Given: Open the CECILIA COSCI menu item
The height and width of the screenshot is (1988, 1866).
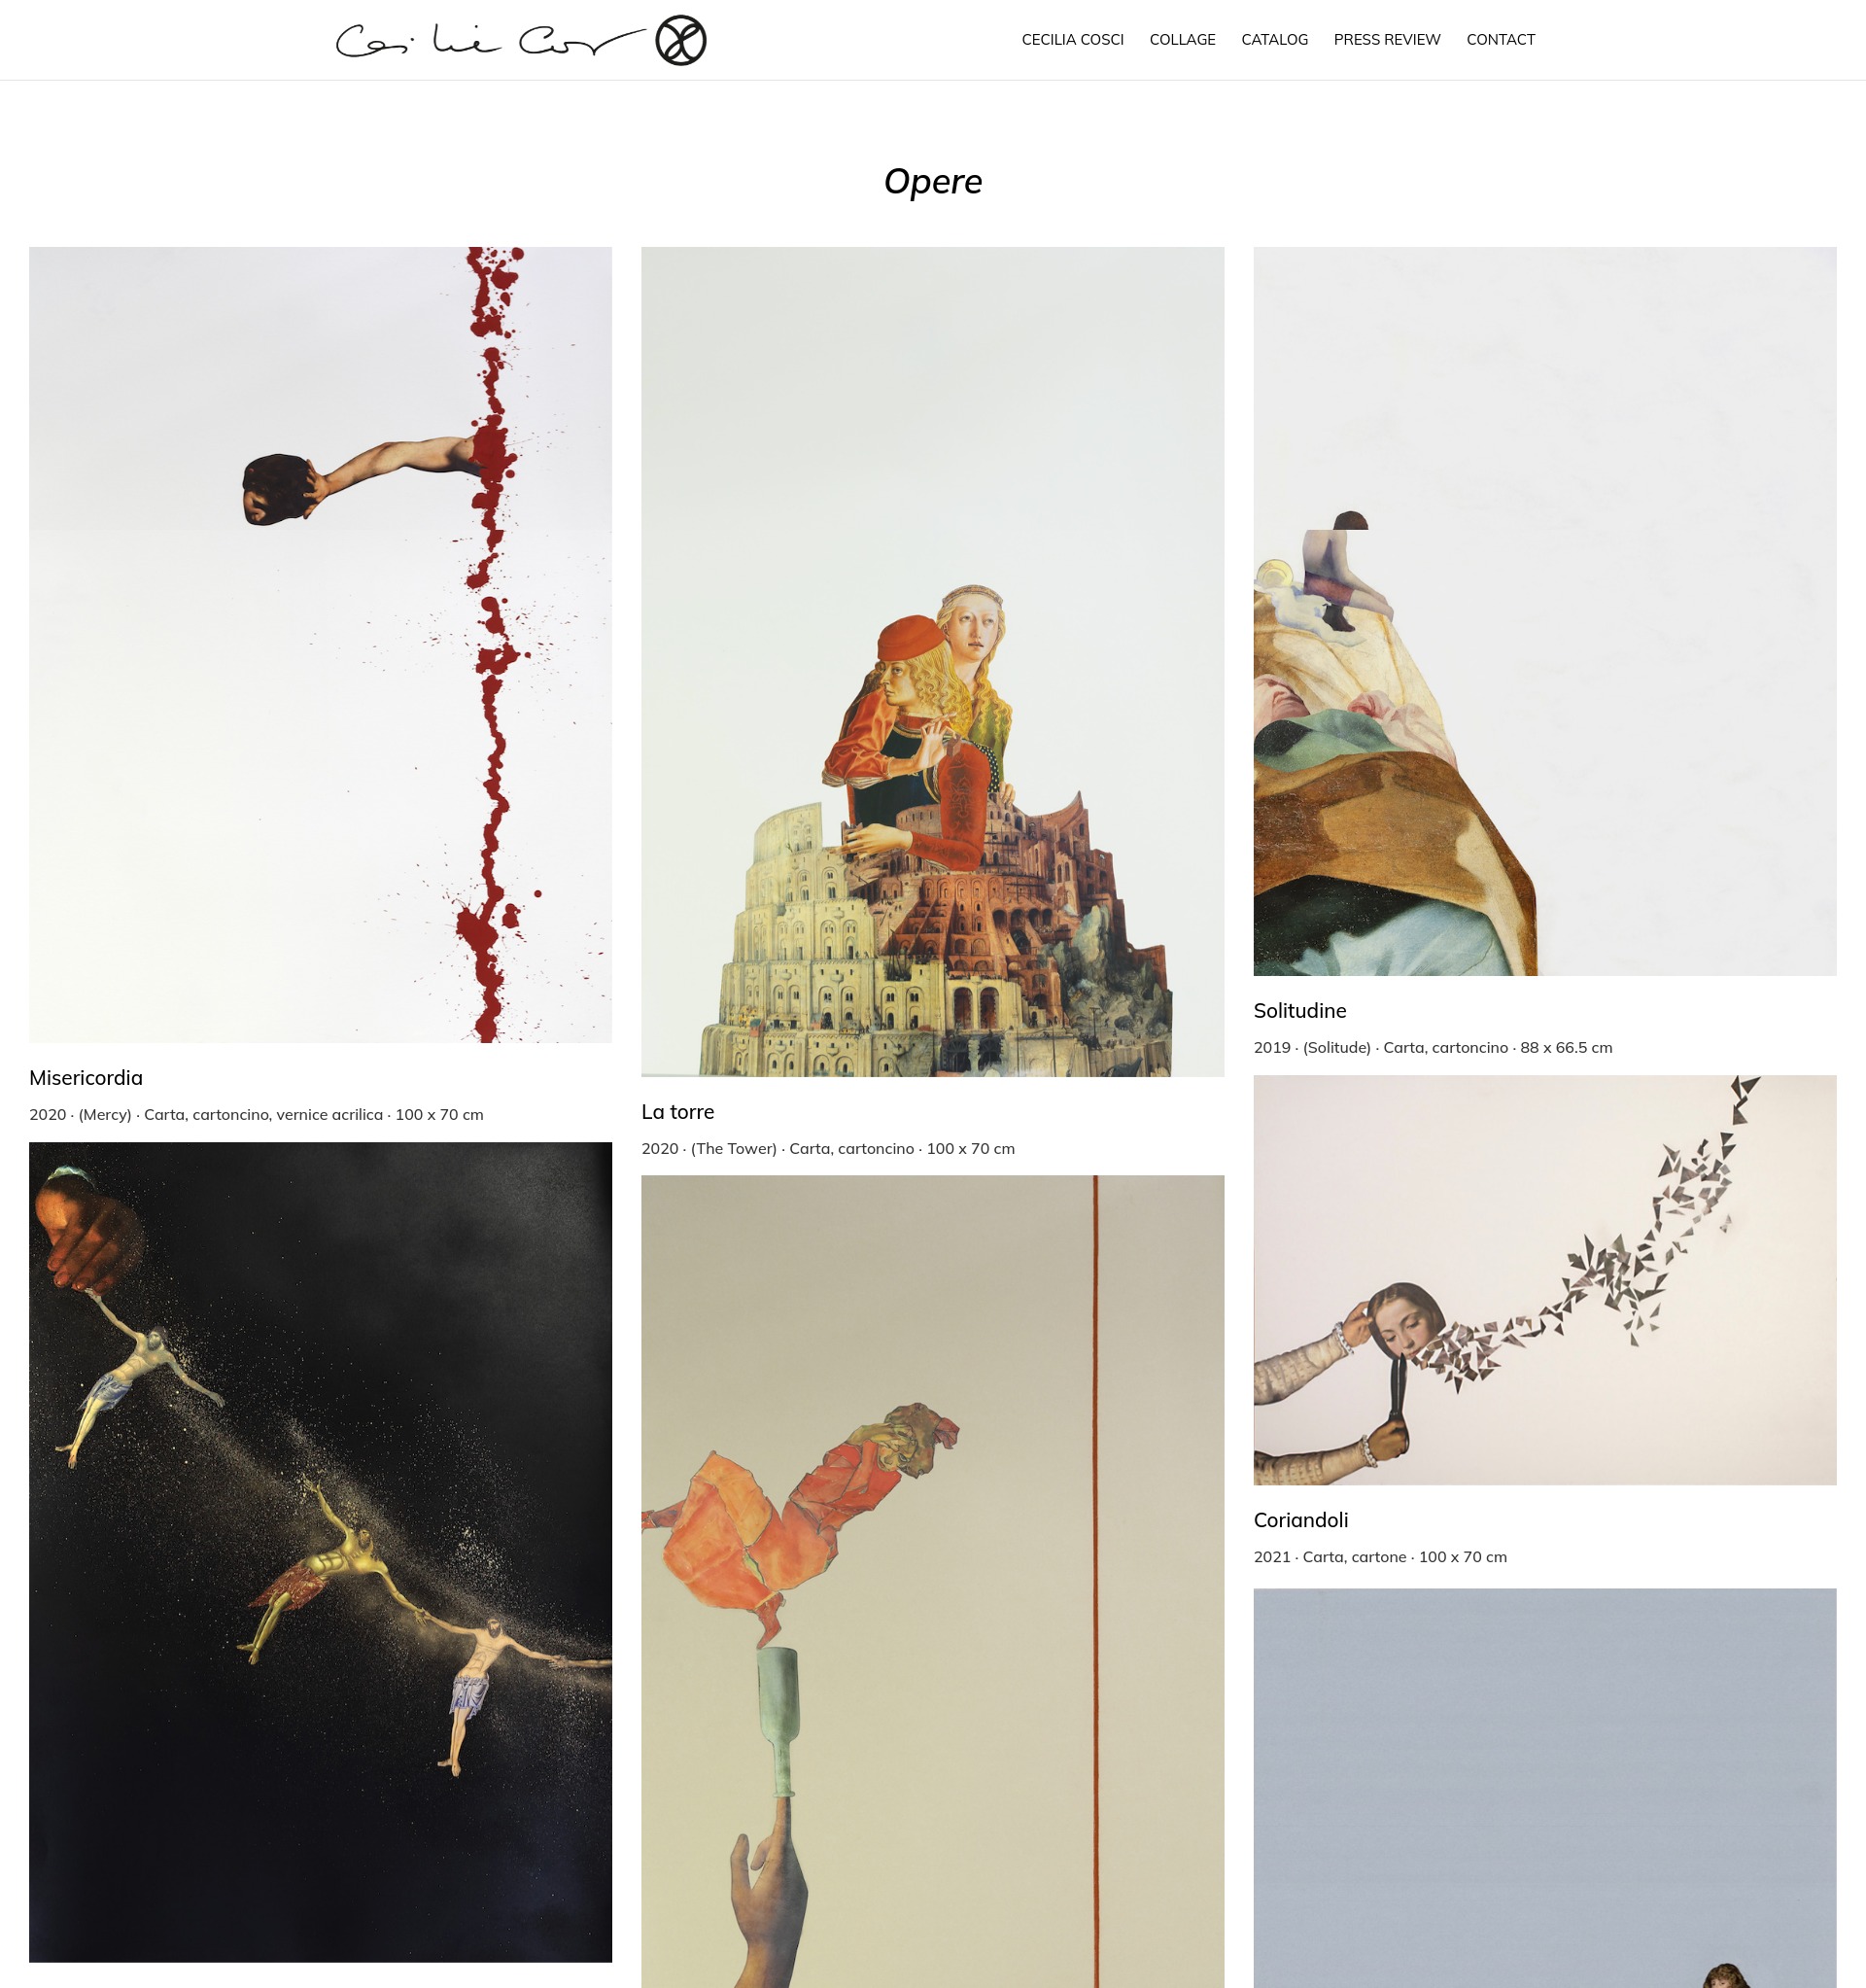Looking at the screenshot, I should 1072,40.
